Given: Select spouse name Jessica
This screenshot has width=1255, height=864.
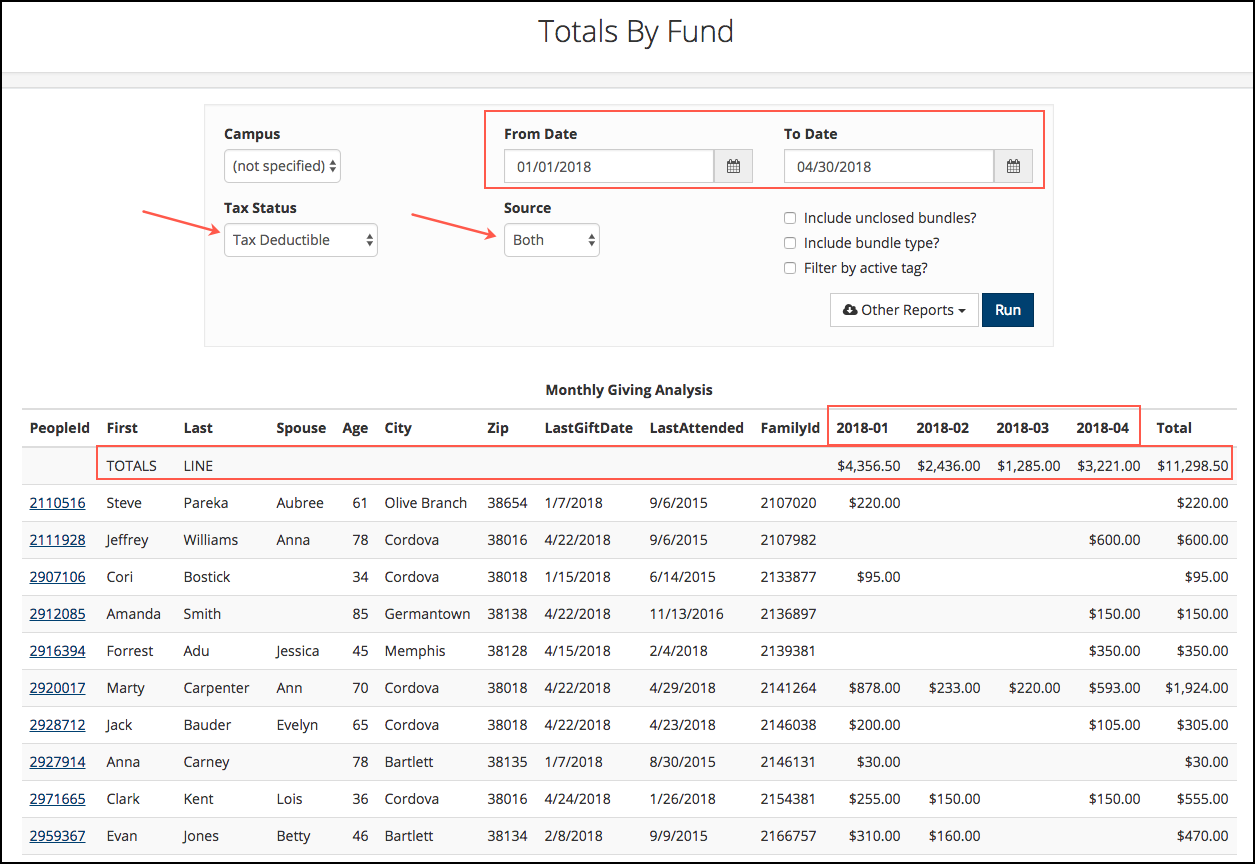Looking at the screenshot, I should tap(298, 651).
